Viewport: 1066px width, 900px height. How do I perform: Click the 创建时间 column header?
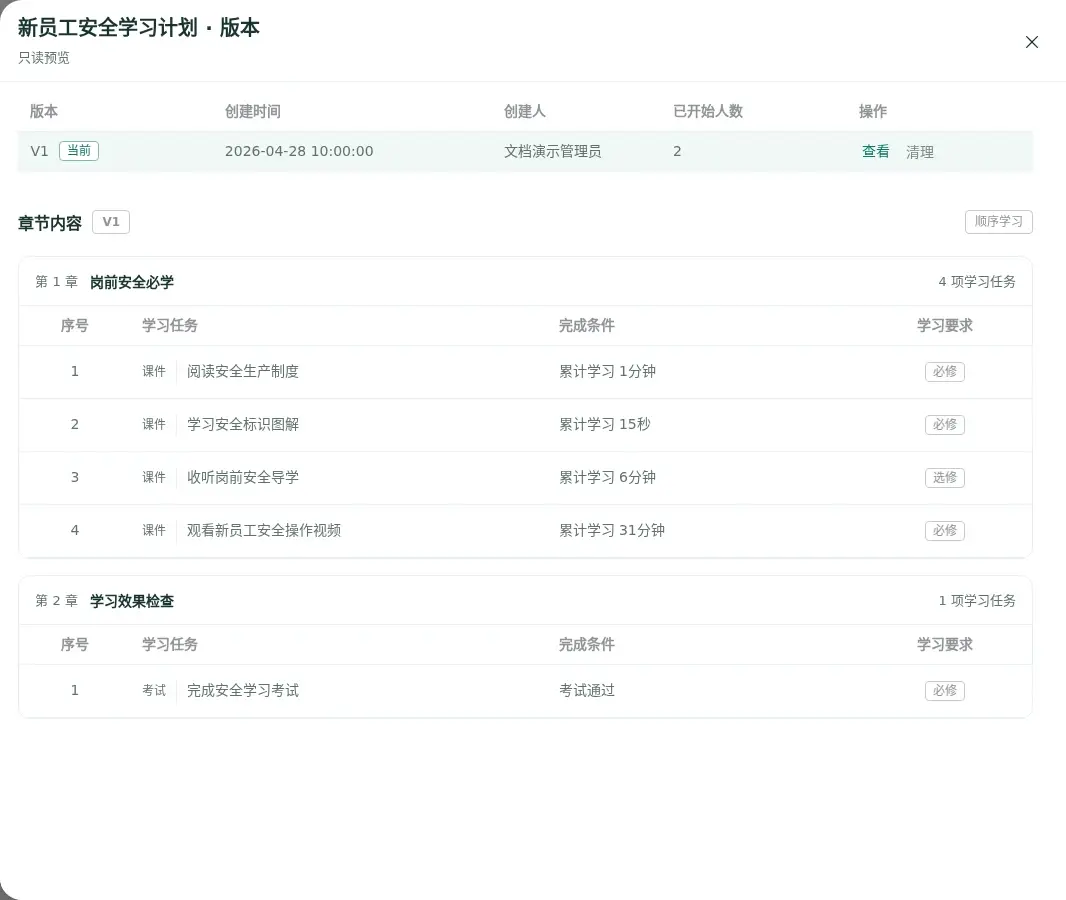pos(253,111)
